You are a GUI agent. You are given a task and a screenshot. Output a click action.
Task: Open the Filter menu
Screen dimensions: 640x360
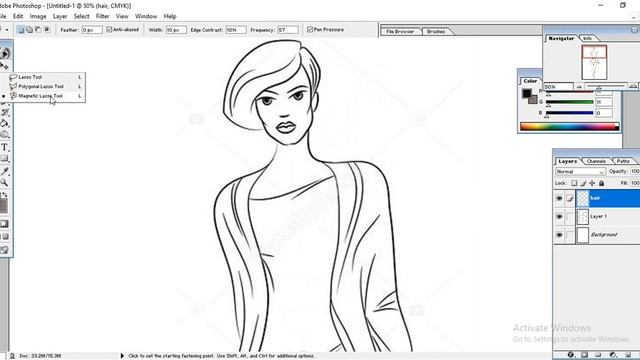click(102, 16)
